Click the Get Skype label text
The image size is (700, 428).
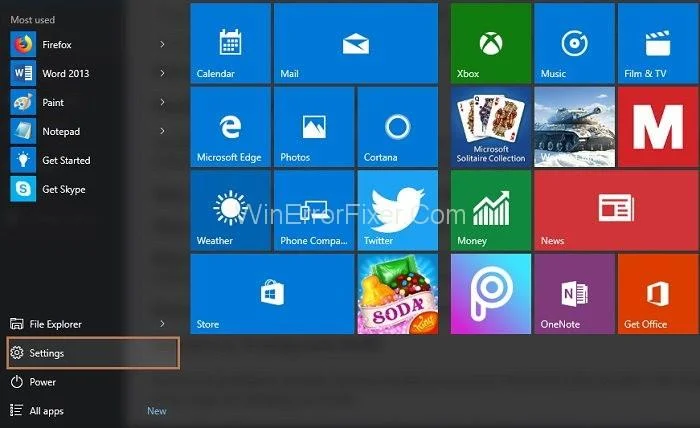[x=64, y=189]
